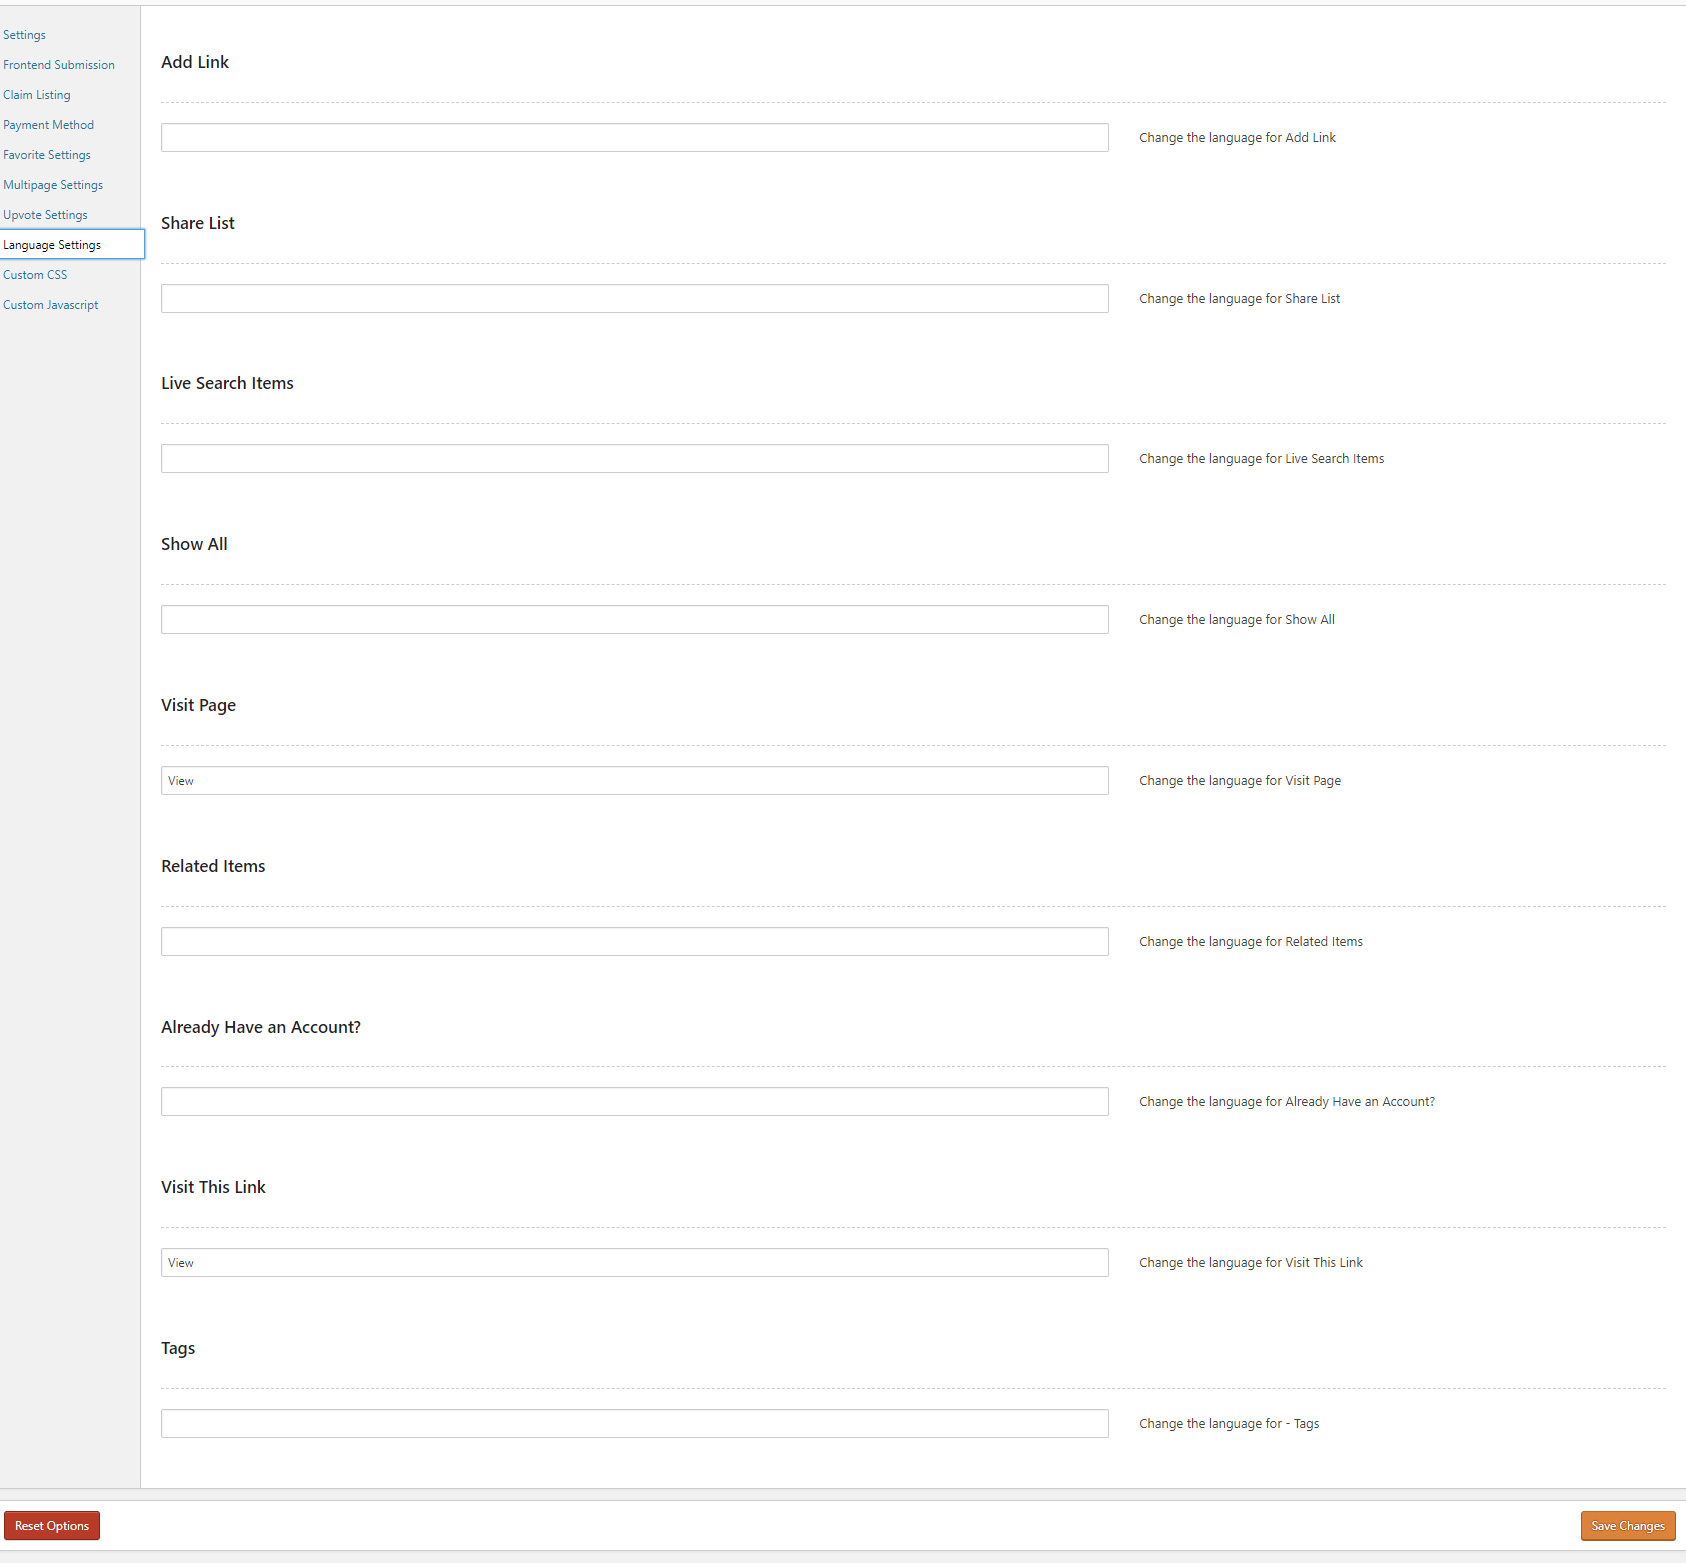The width and height of the screenshot is (1686, 1563).
Task: Click the Share List input box
Action: (634, 299)
